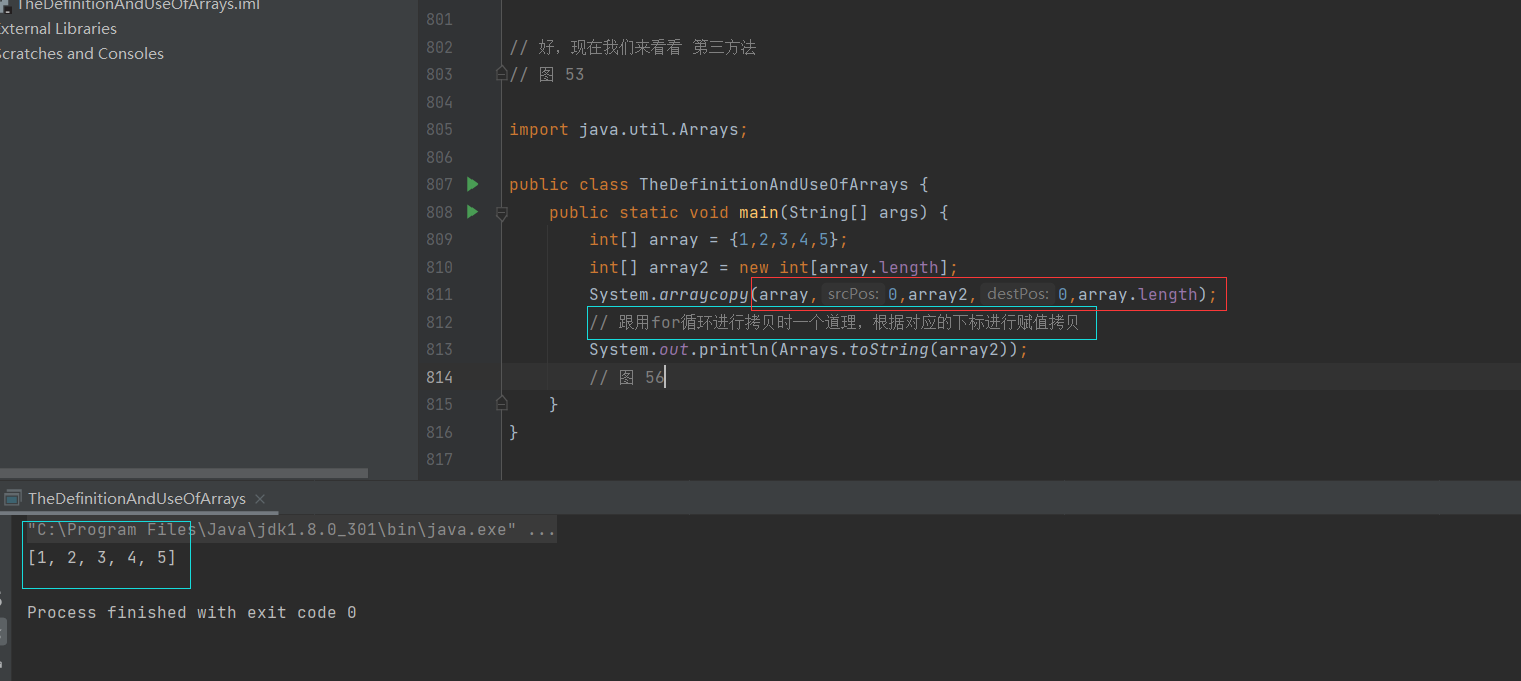Click line number 817 in gutter
Image resolution: width=1521 pixels, height=681 pixels.
point(439,459)
